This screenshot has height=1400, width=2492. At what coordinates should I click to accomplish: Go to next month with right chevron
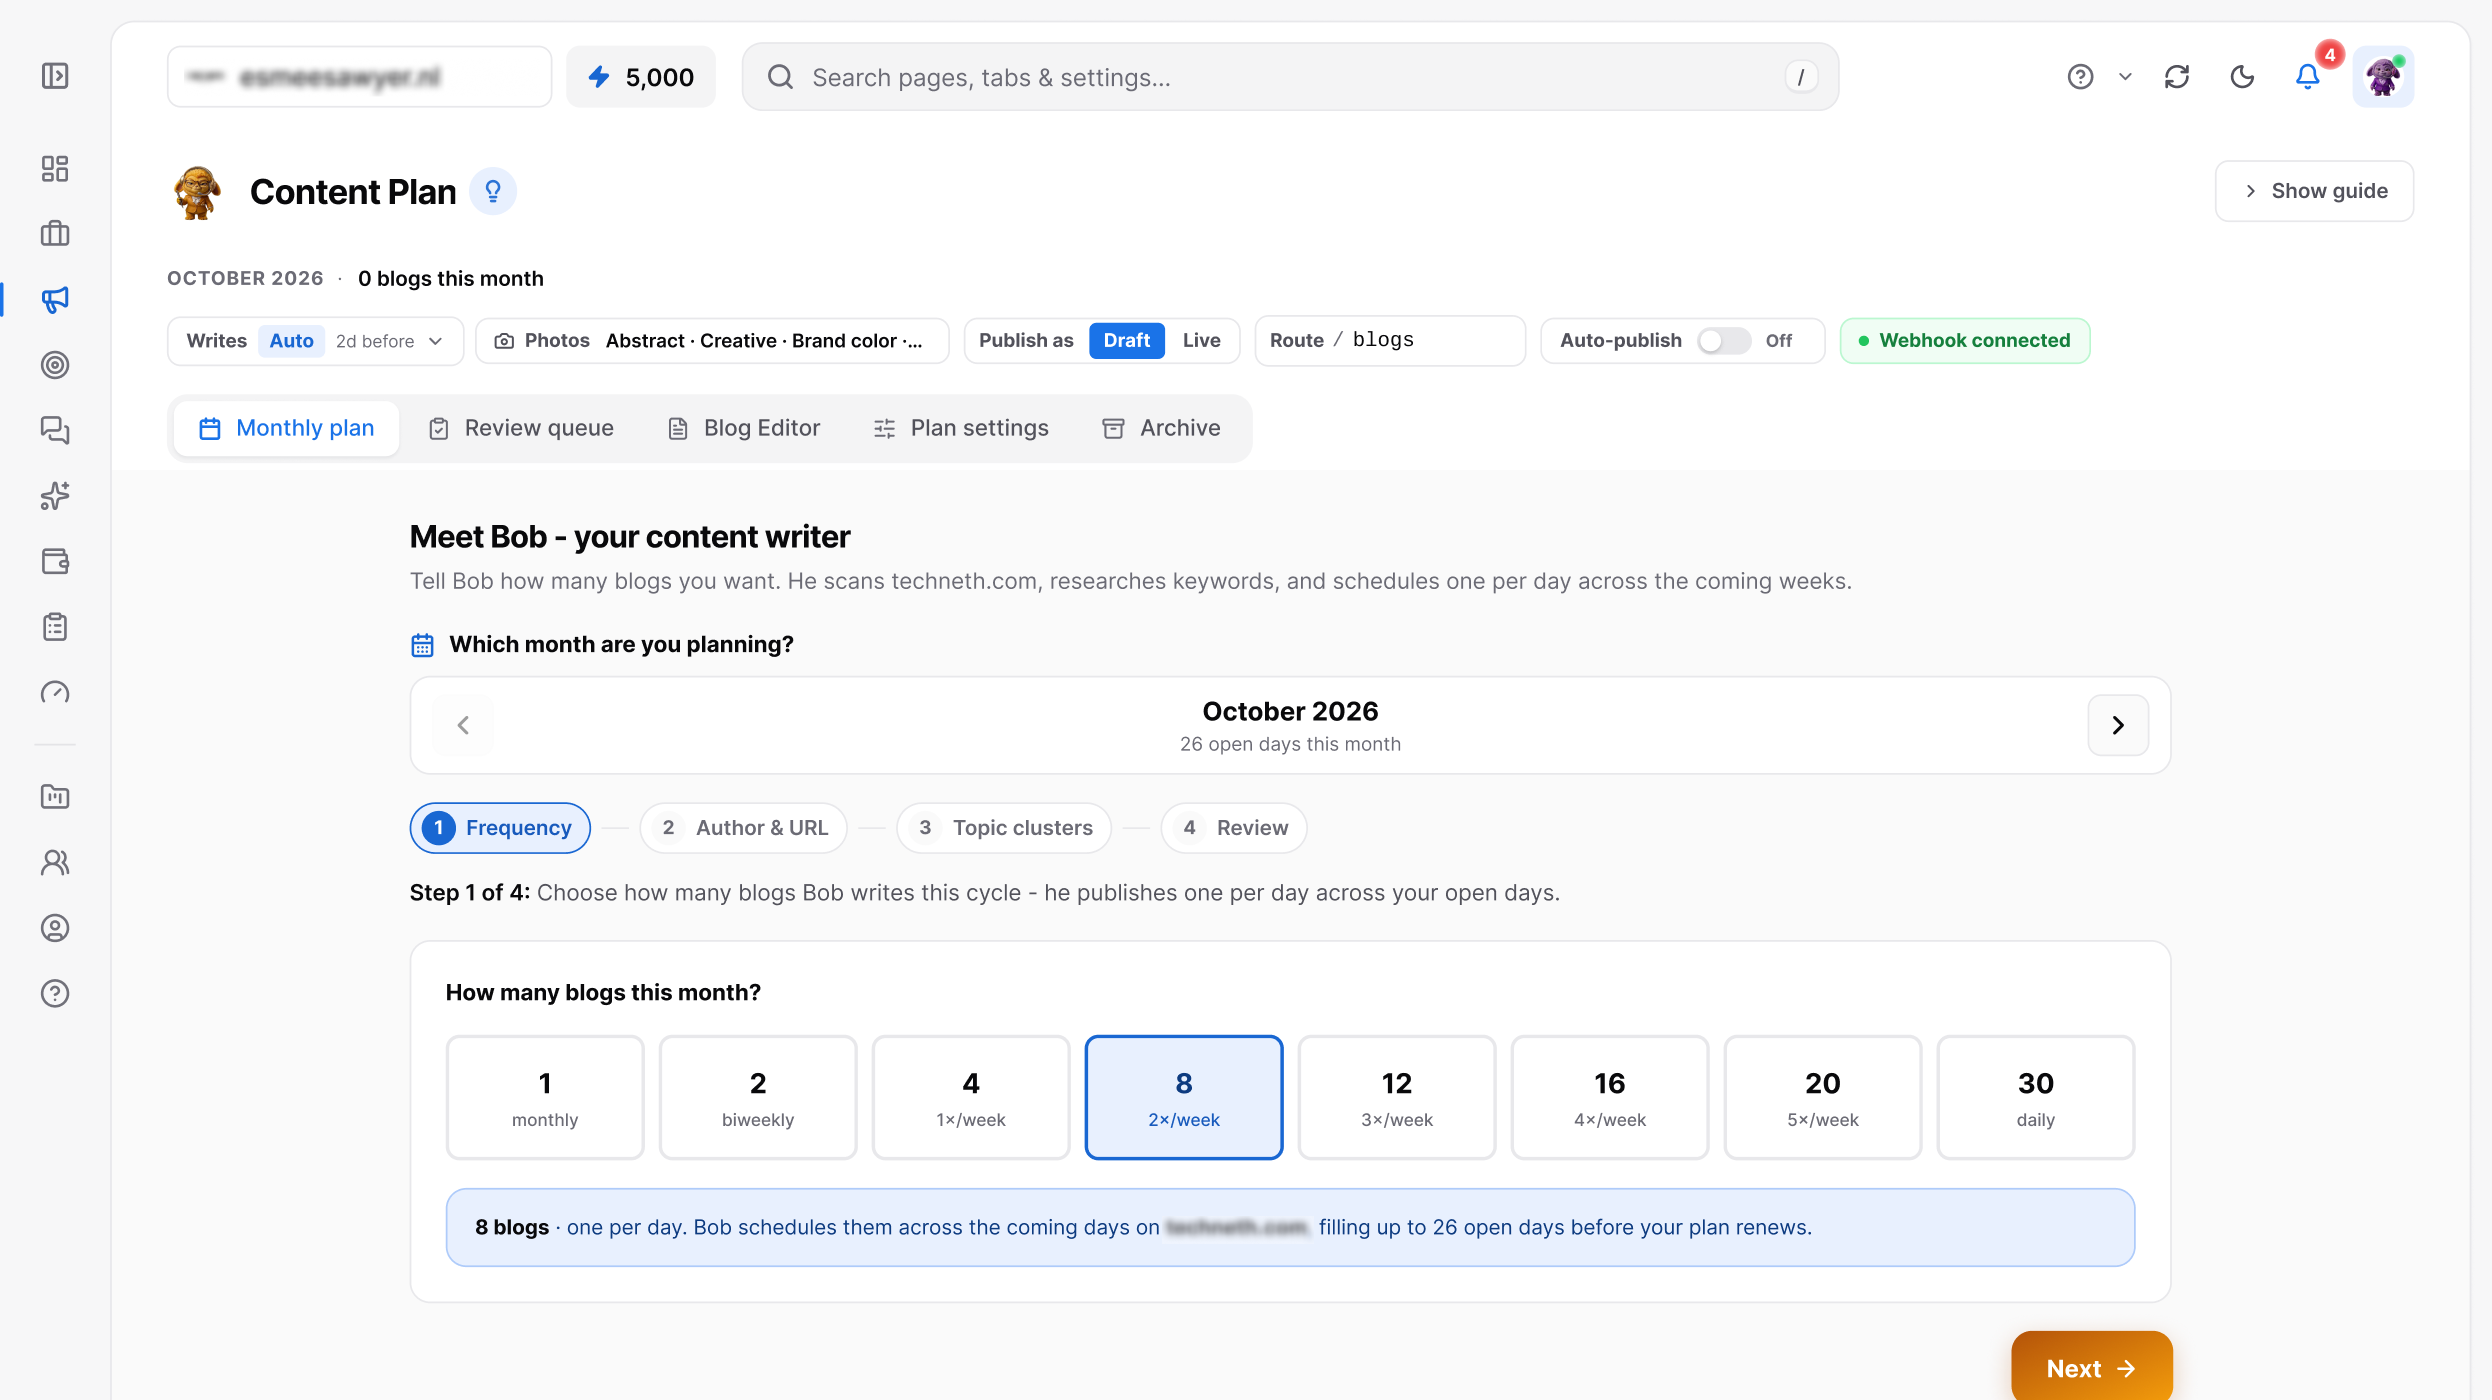point(2118,725)
